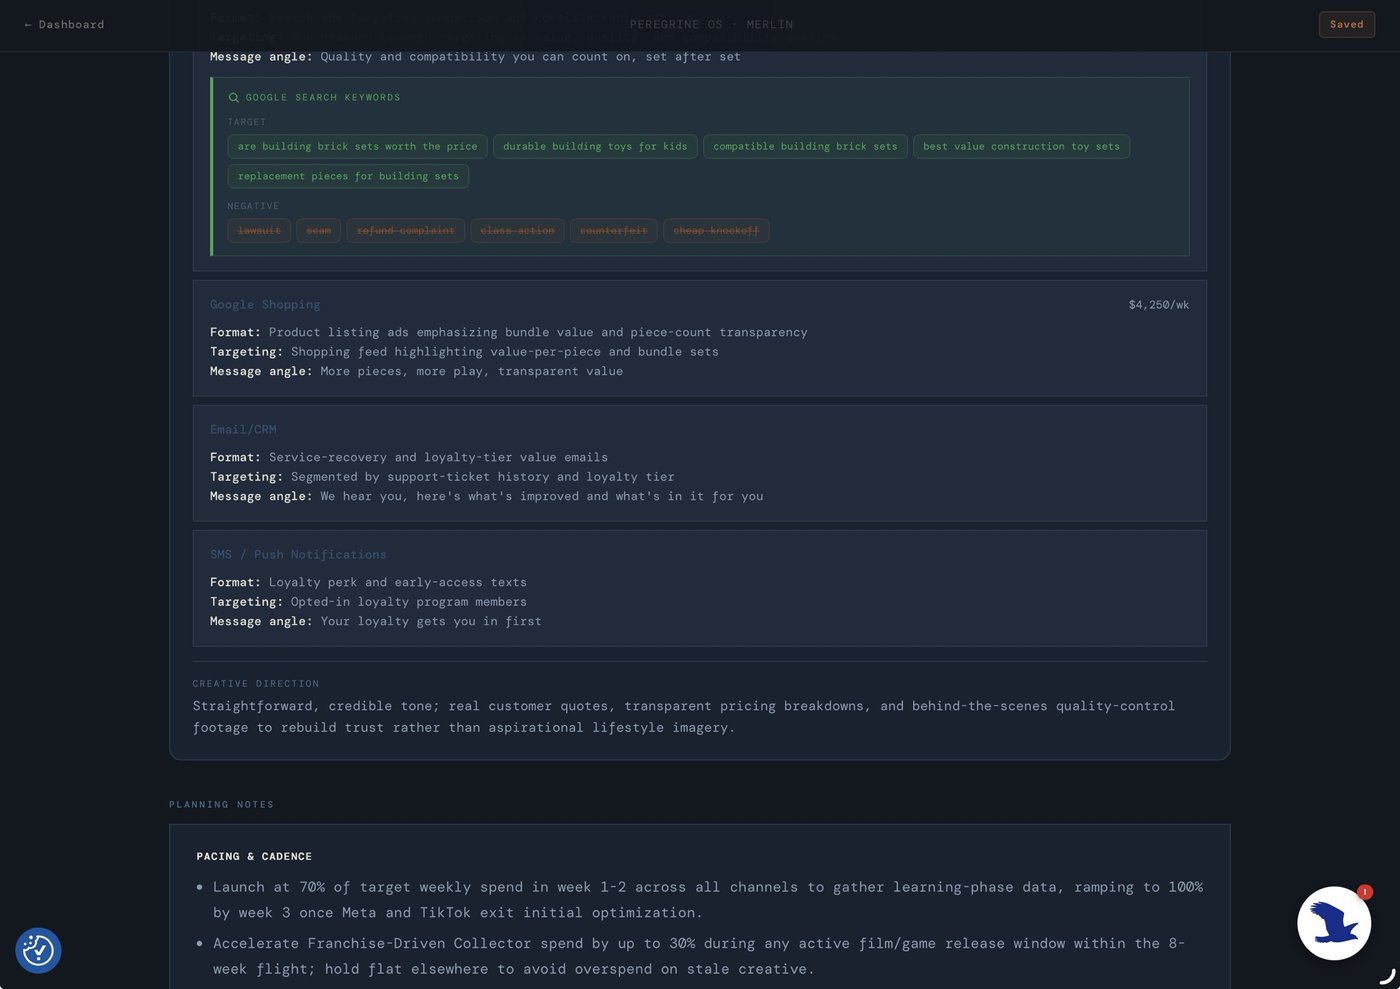Go back to the Dashboard link
The image size is (1400, 989).
pos(64,24)
